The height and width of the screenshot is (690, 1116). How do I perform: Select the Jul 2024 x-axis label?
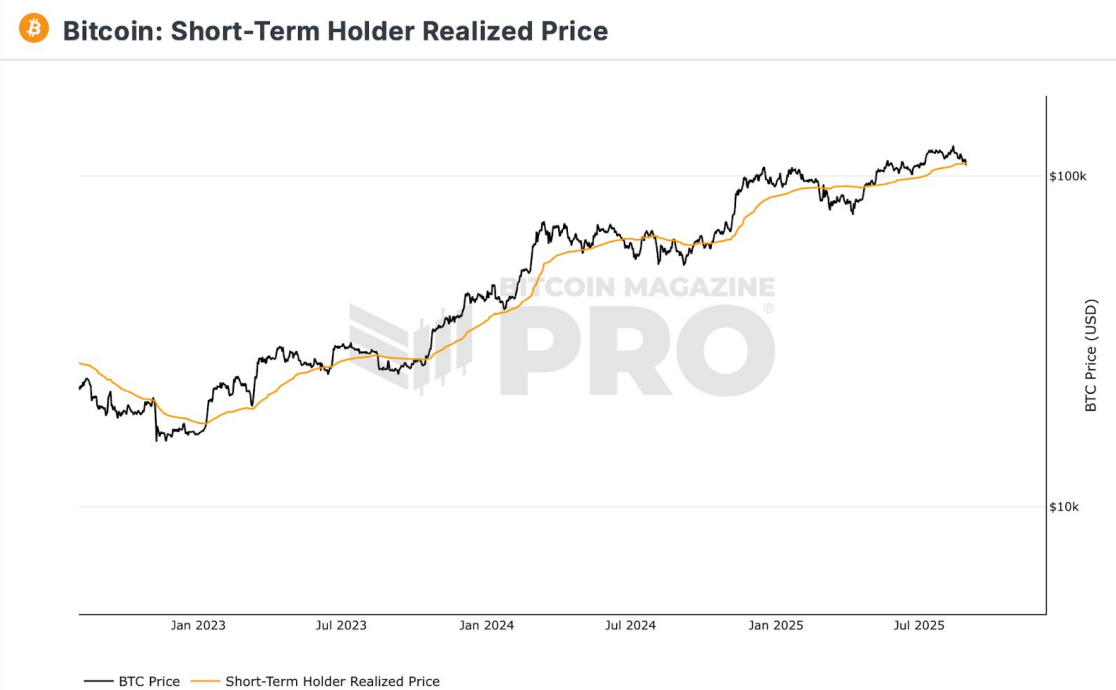[x=630, y=625]
